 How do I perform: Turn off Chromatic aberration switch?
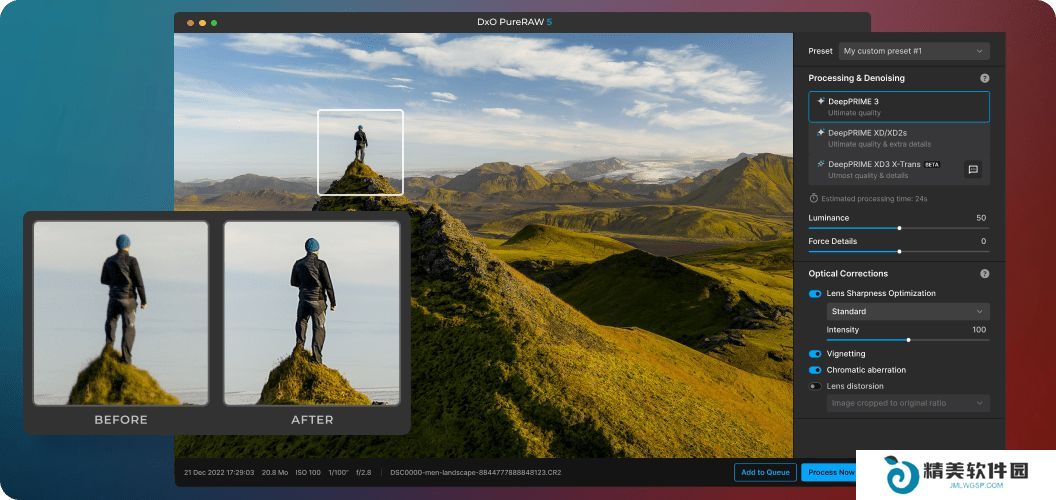click(815, 370)
